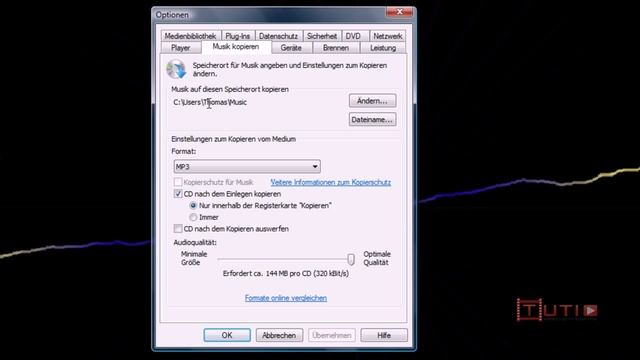Click the Minimale Größe label
640x360 pixels.
tap(193, 258)
